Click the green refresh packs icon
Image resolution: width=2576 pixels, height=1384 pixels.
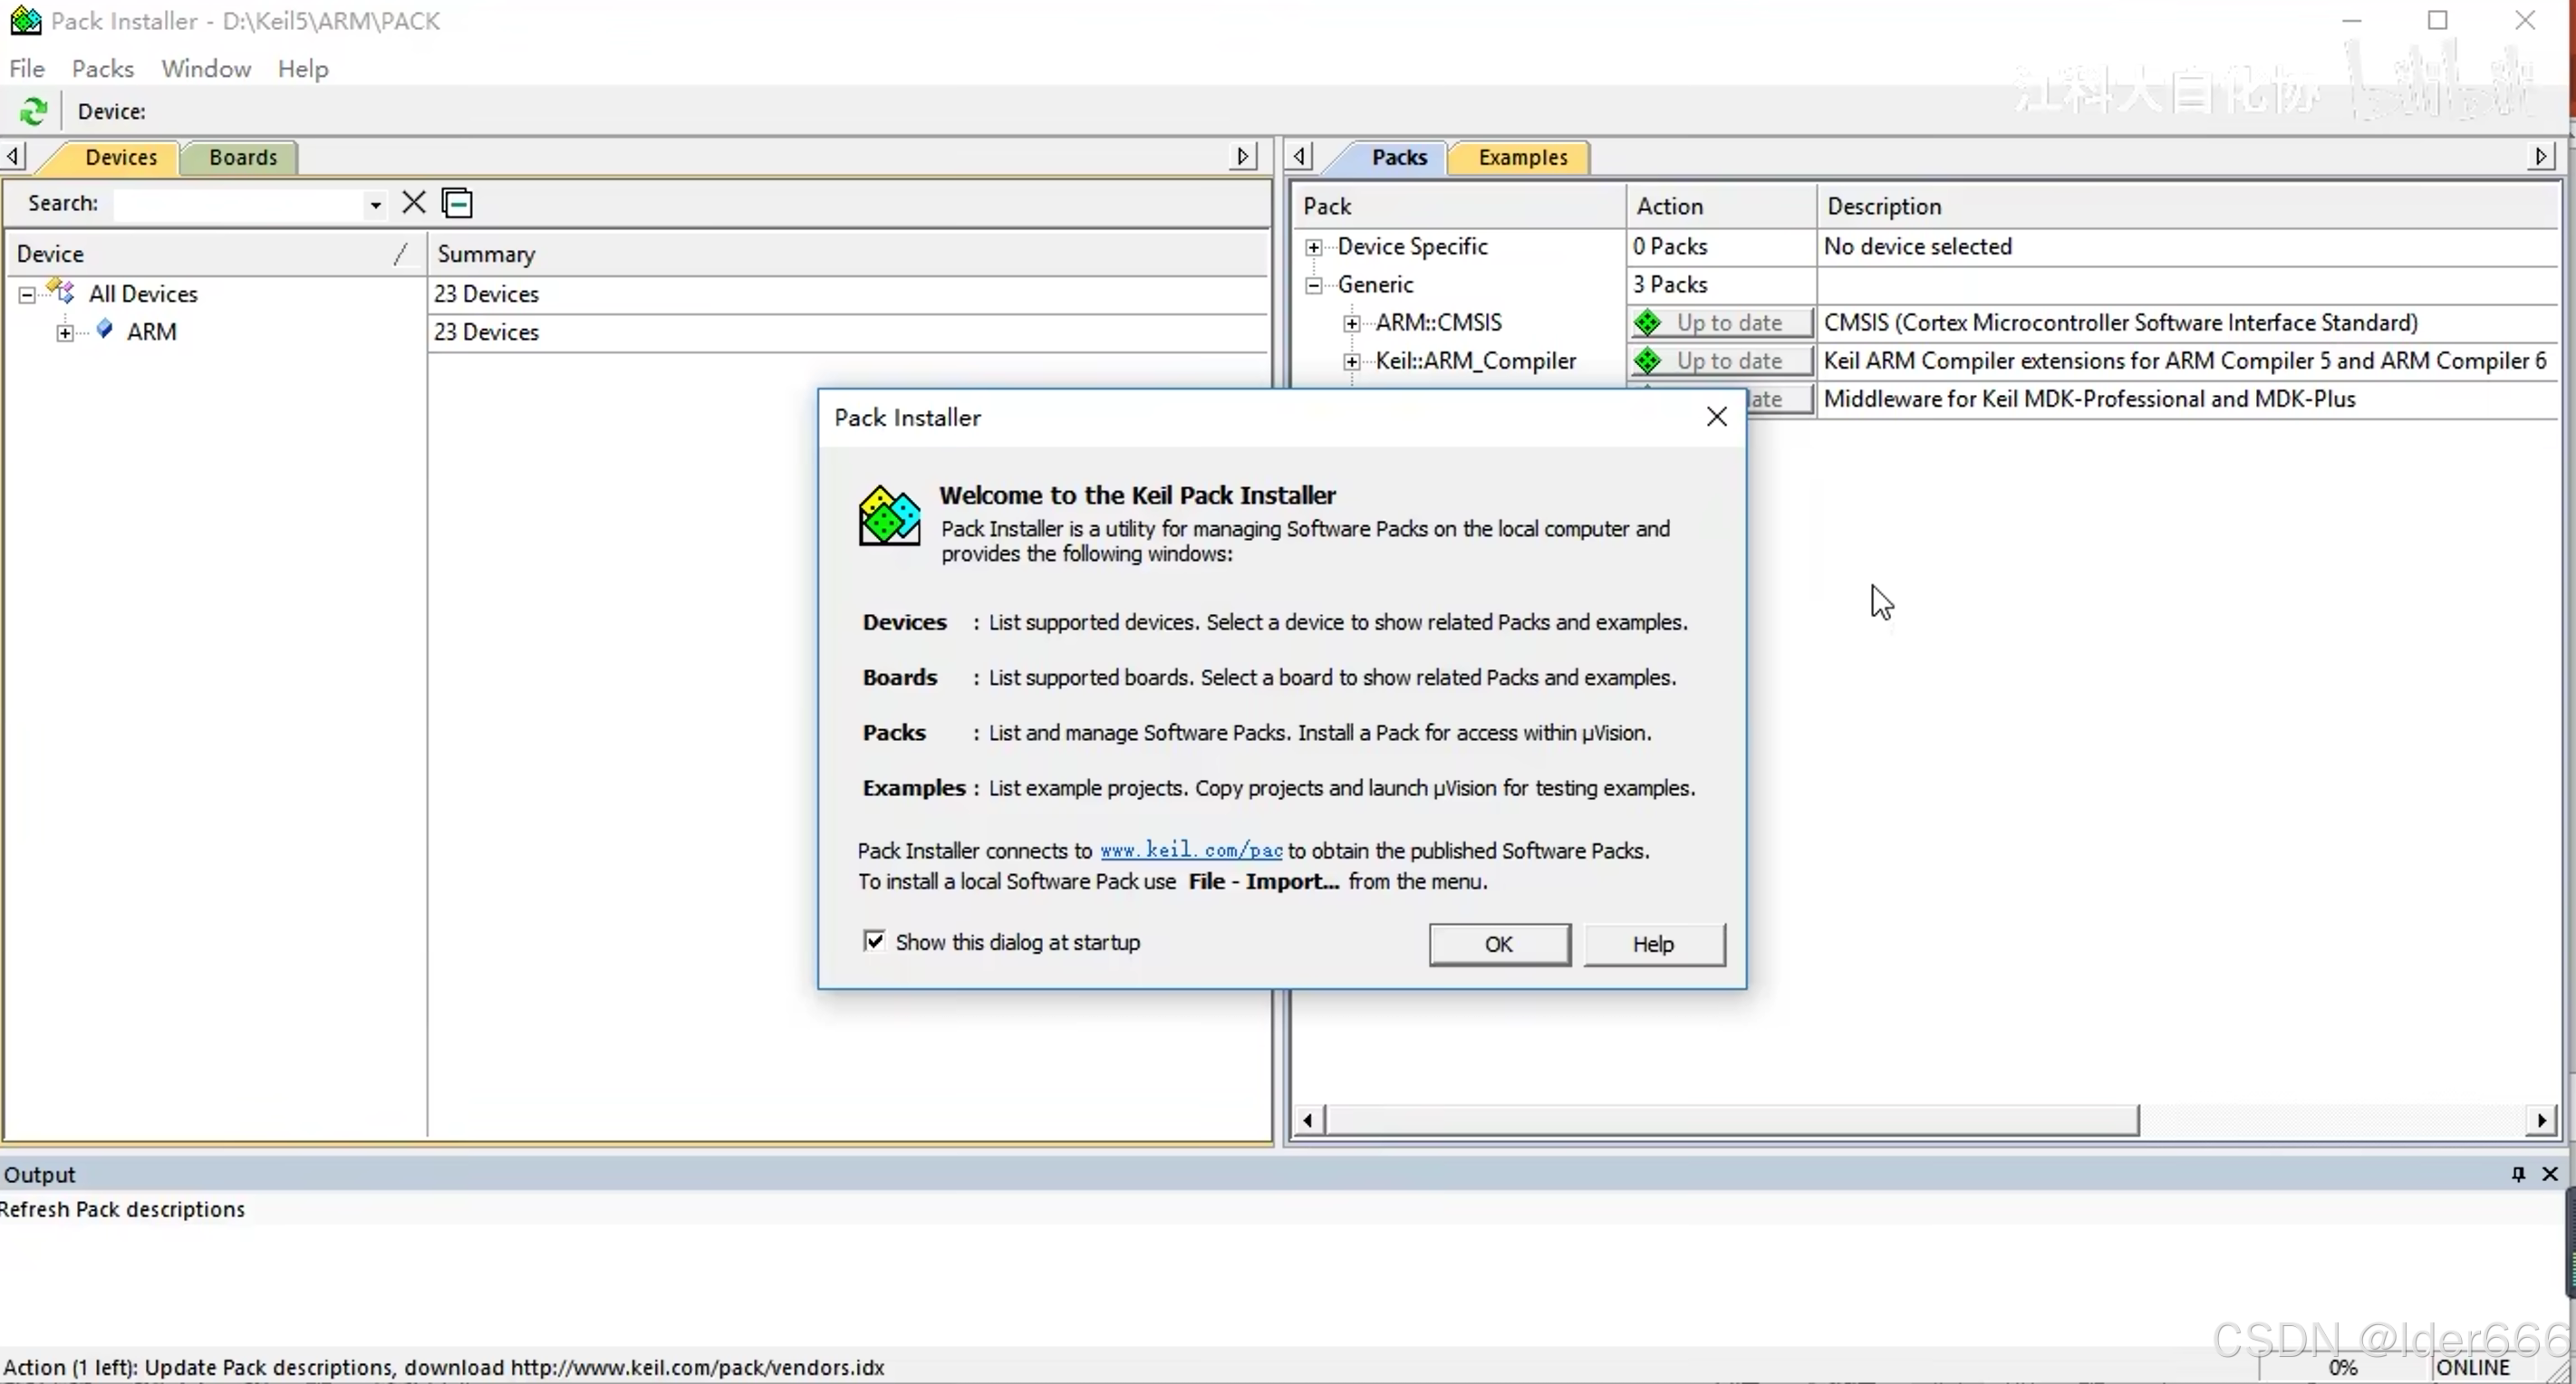34,111
